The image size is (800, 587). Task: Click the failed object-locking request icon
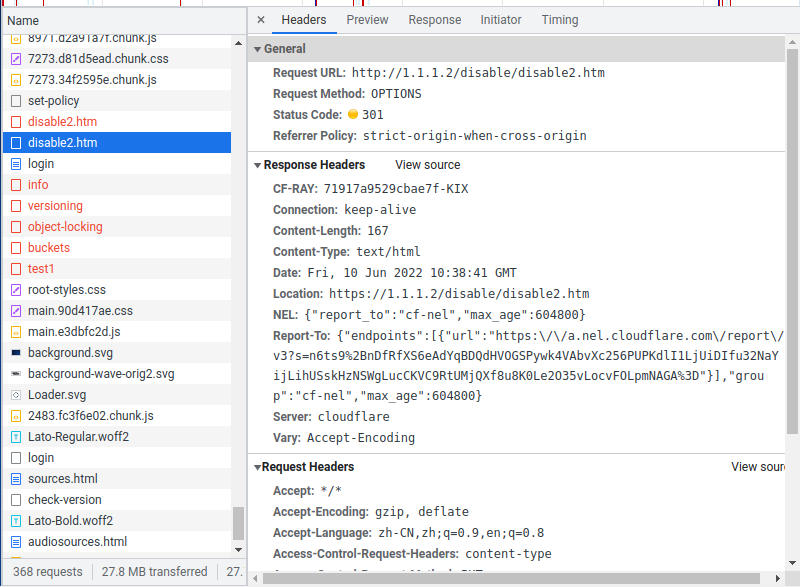coord(16,227)
